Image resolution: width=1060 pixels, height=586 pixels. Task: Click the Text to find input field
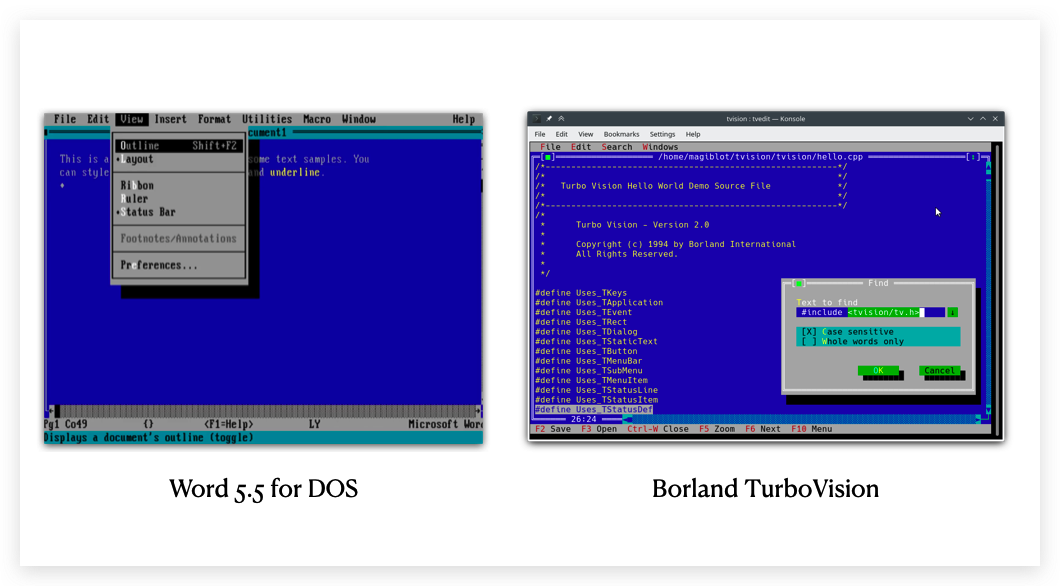click(x=871, y=312)
